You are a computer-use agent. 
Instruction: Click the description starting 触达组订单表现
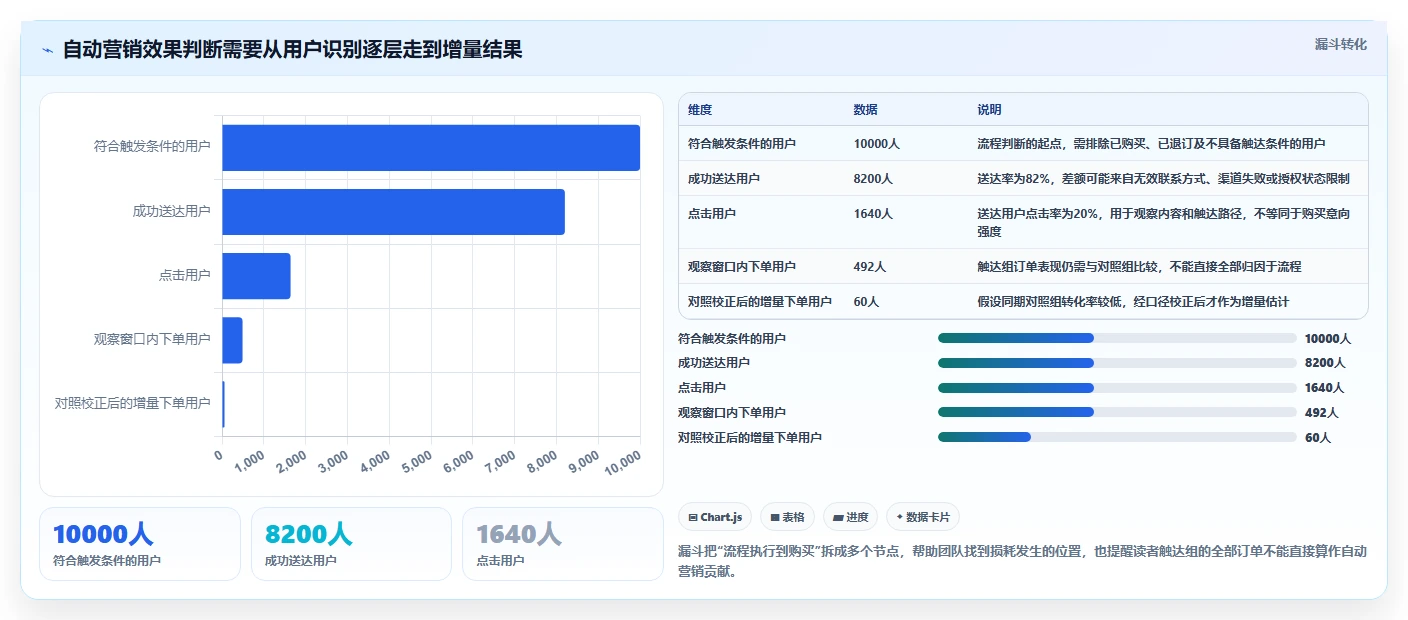(x=1139, y=267)
